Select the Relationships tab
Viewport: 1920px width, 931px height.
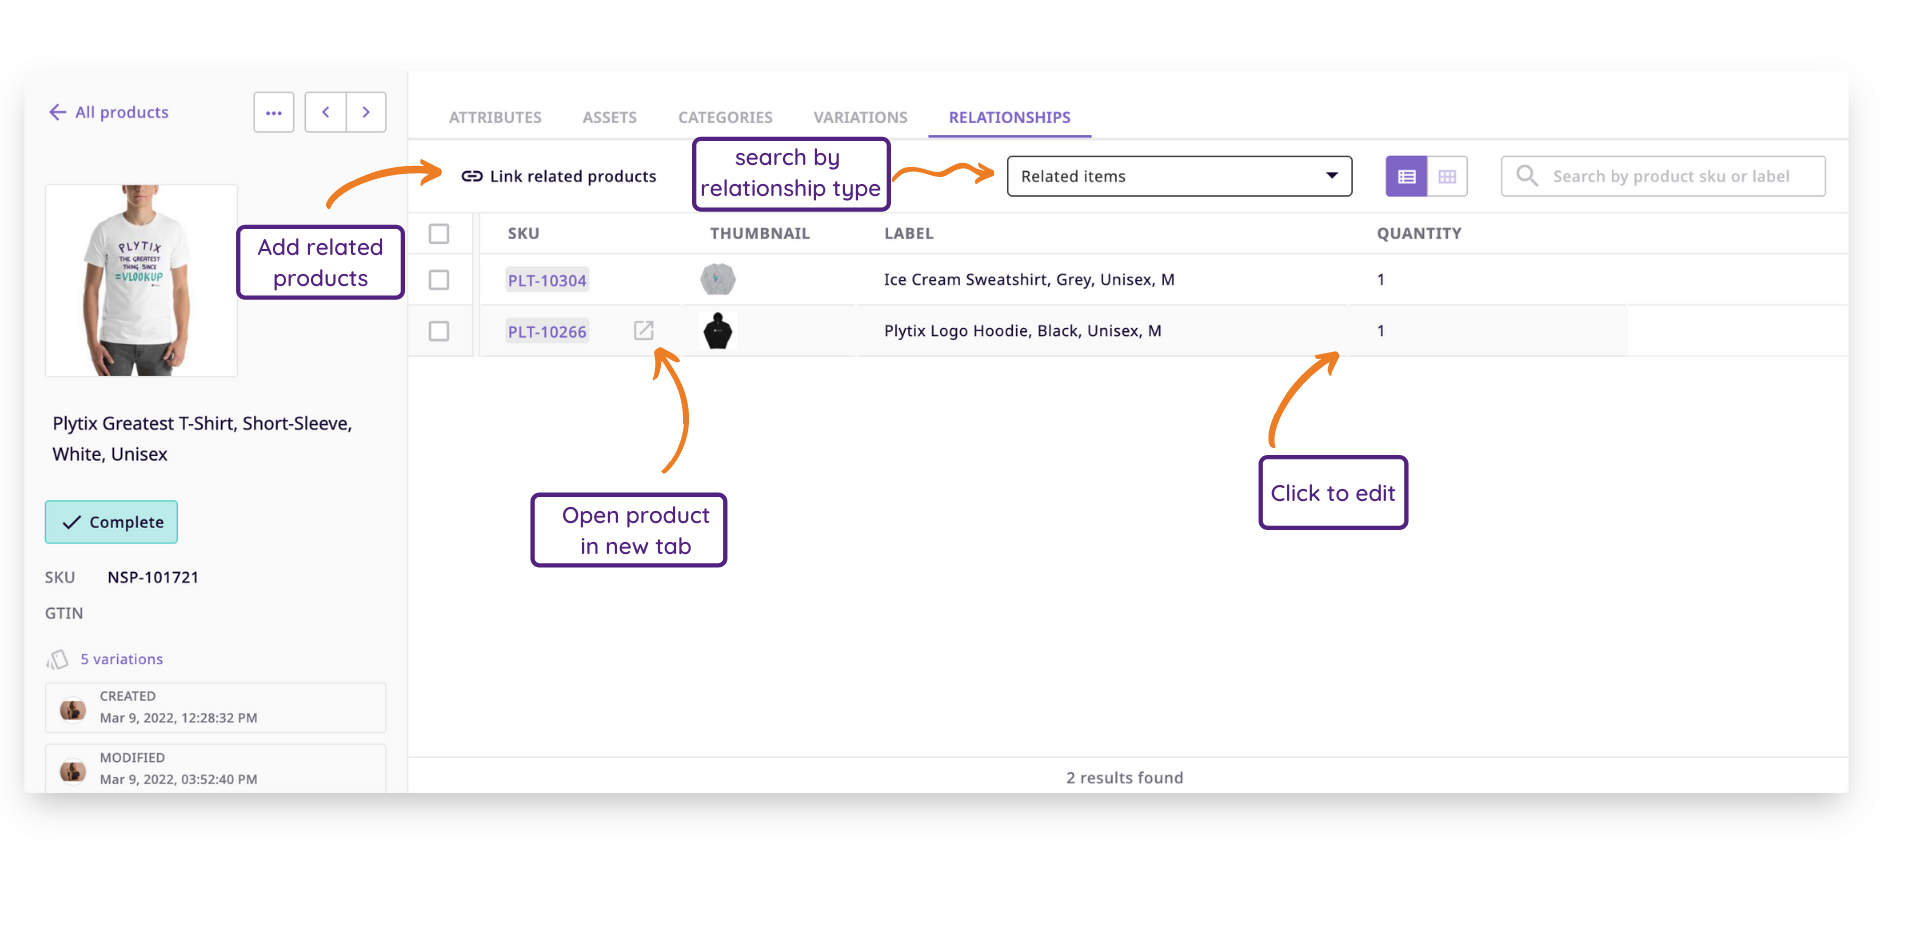click(x=1010, y=117)
